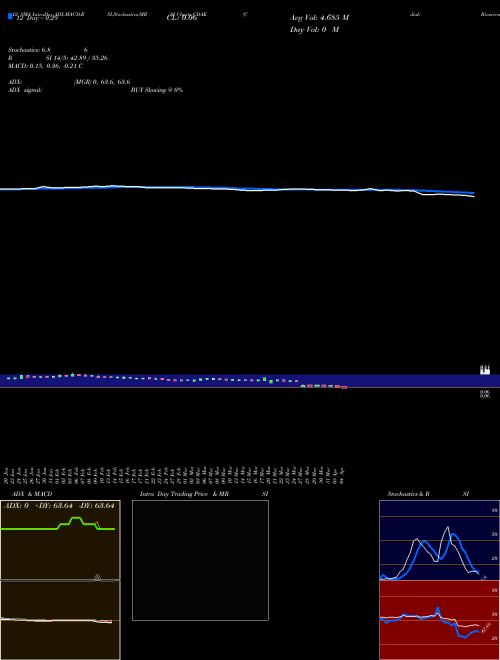Click the '12 Day = 0.29' SMA label
This screenshot has width=500, height=660.
click(37, 19)
